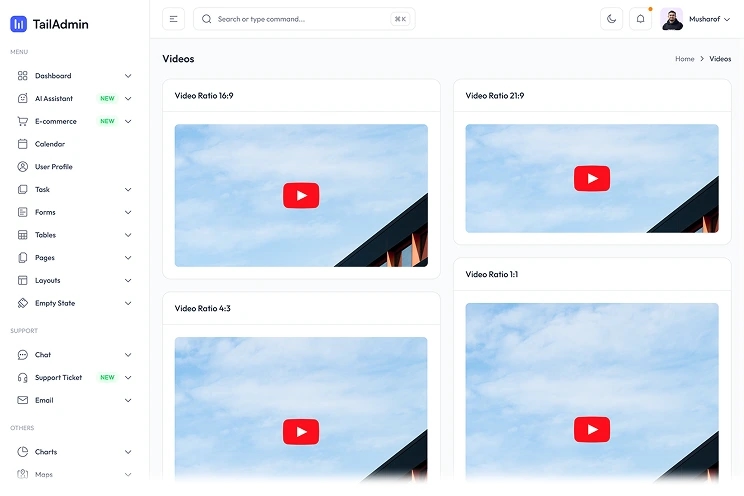Click the Video Ratio 4:3 heading
This screenshot has width=744, height=496.
tap(203, 309)
